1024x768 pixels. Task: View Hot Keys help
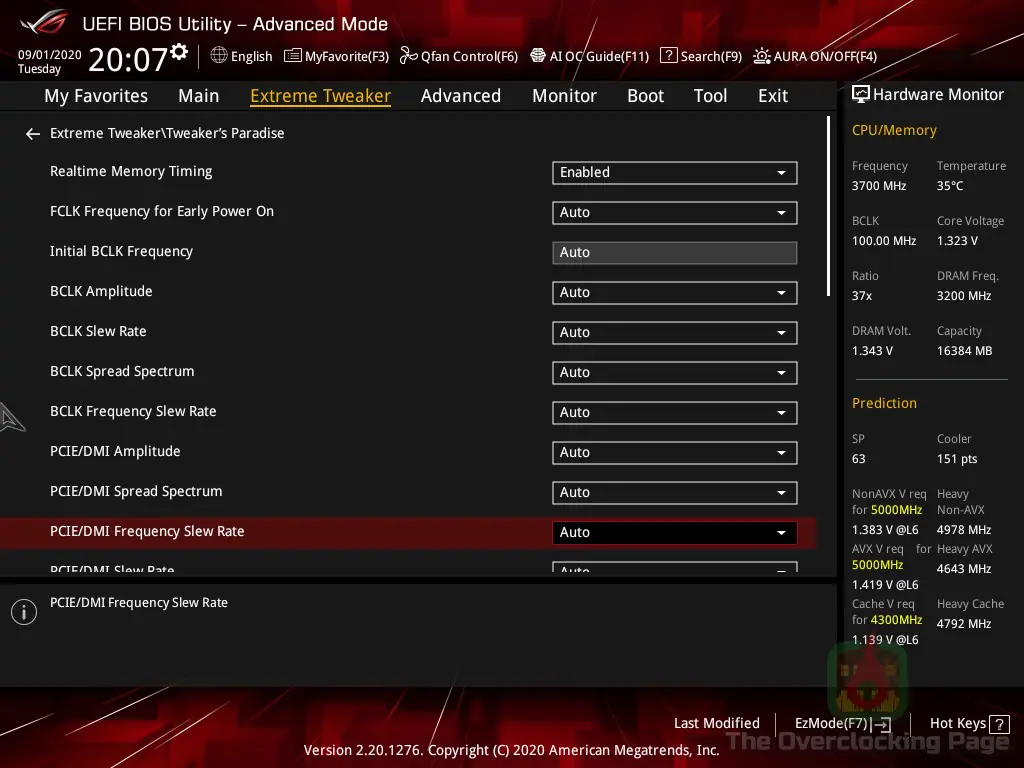pyautogui.click(x=958, y=723)
